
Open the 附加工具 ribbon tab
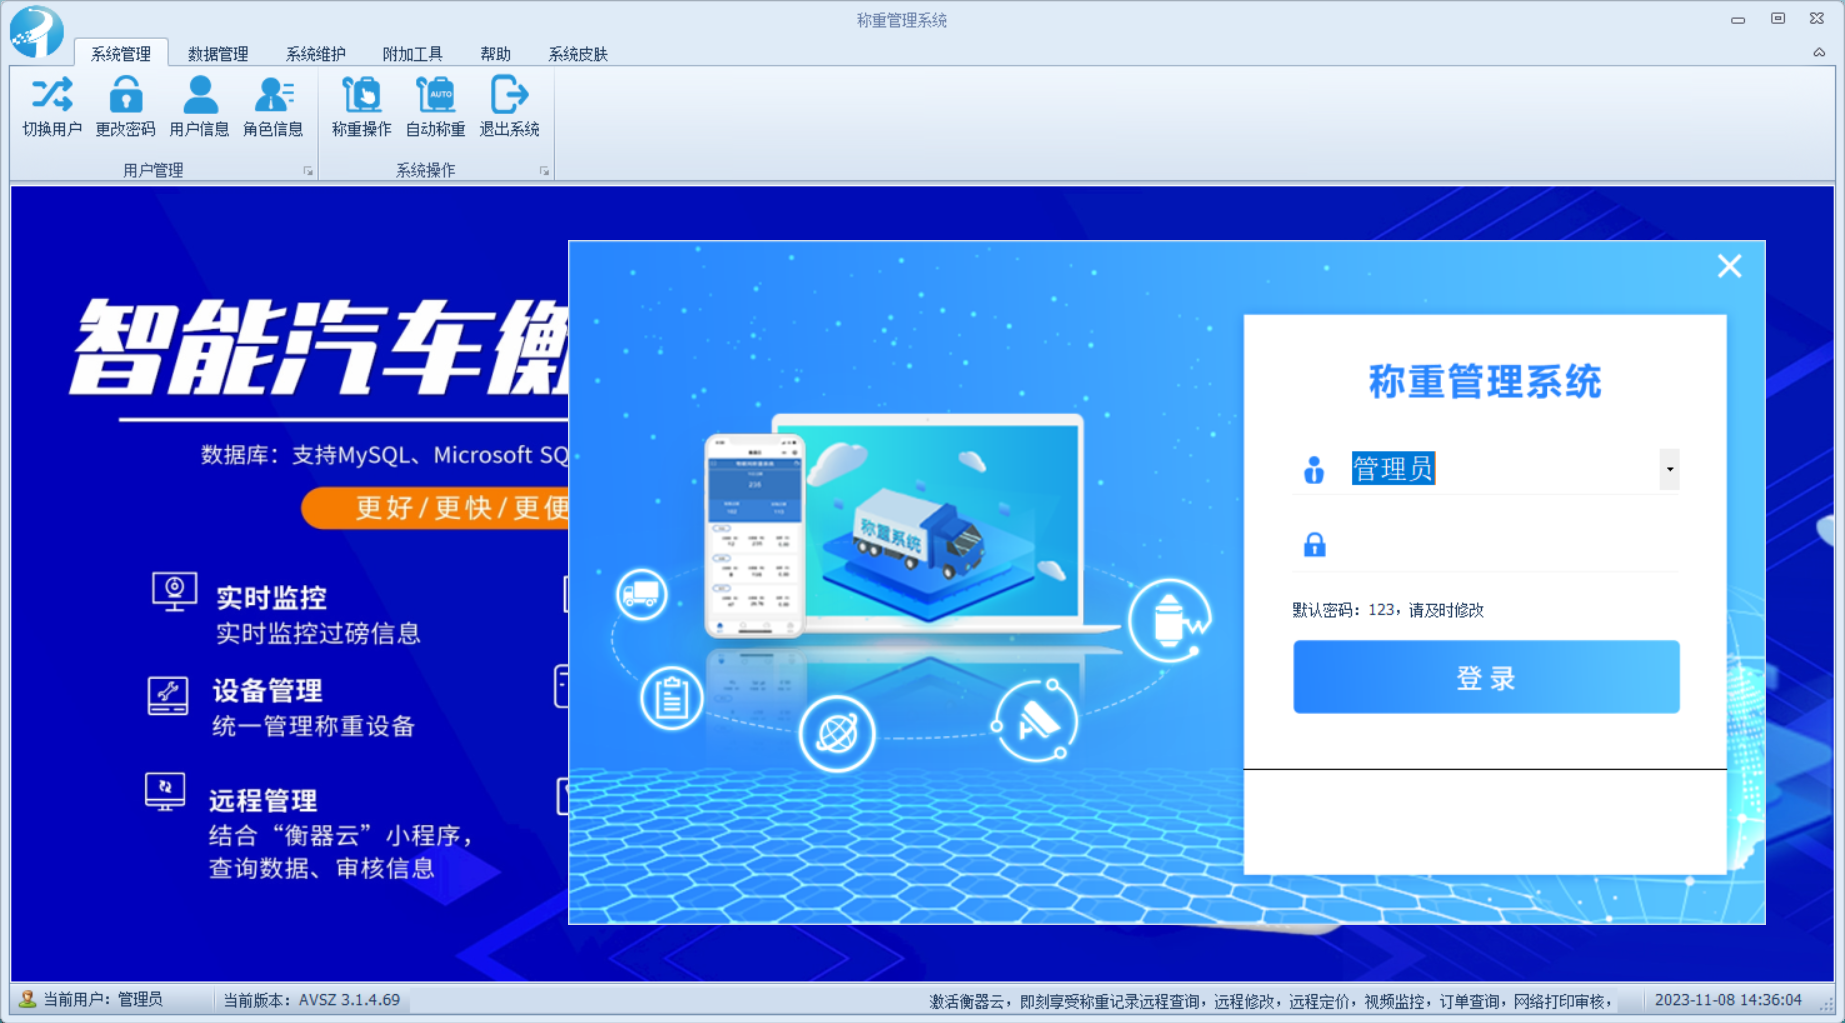click(412, 54)
